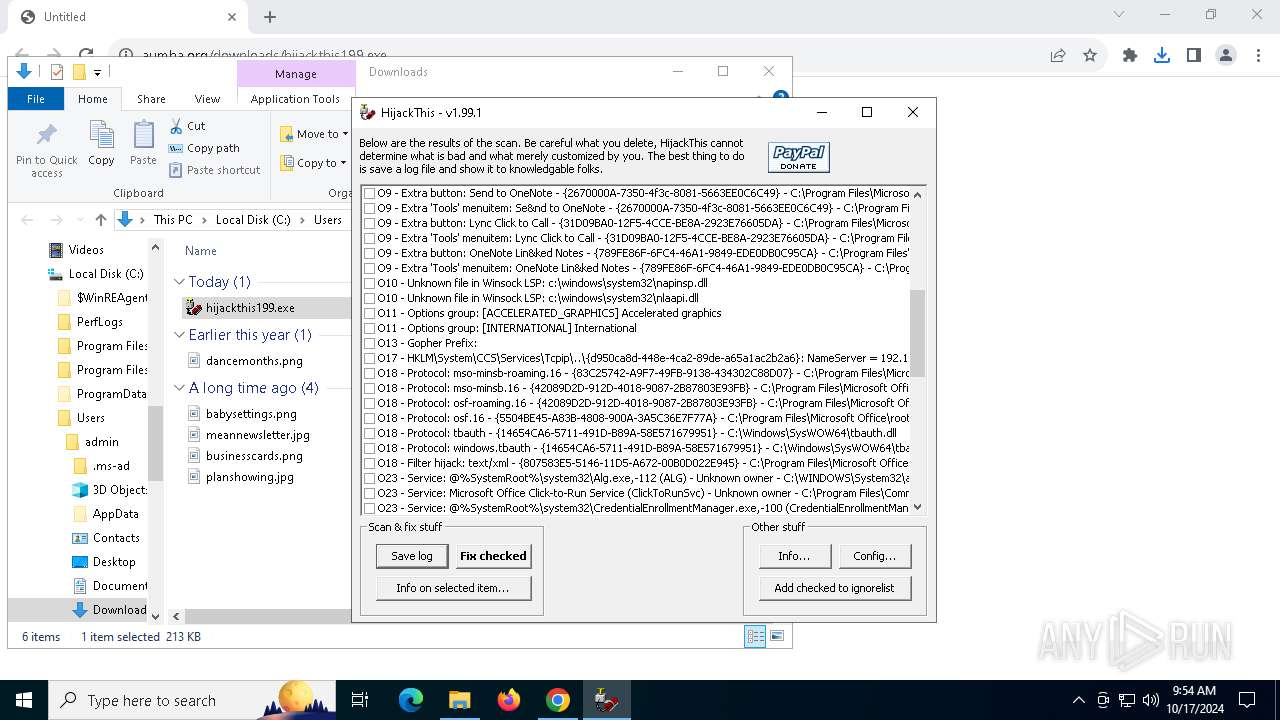Switch to the Home ribbon tab
Viewport: 1280px width, 720px height.
pyautogui.click(x=93, y=99)
